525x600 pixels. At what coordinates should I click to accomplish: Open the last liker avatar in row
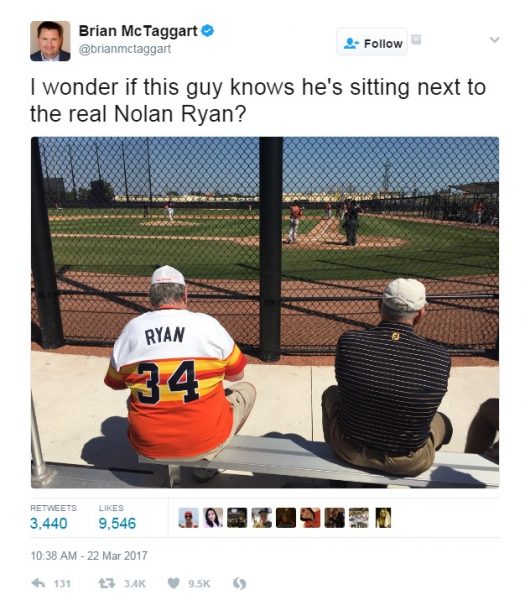(383, 518)
